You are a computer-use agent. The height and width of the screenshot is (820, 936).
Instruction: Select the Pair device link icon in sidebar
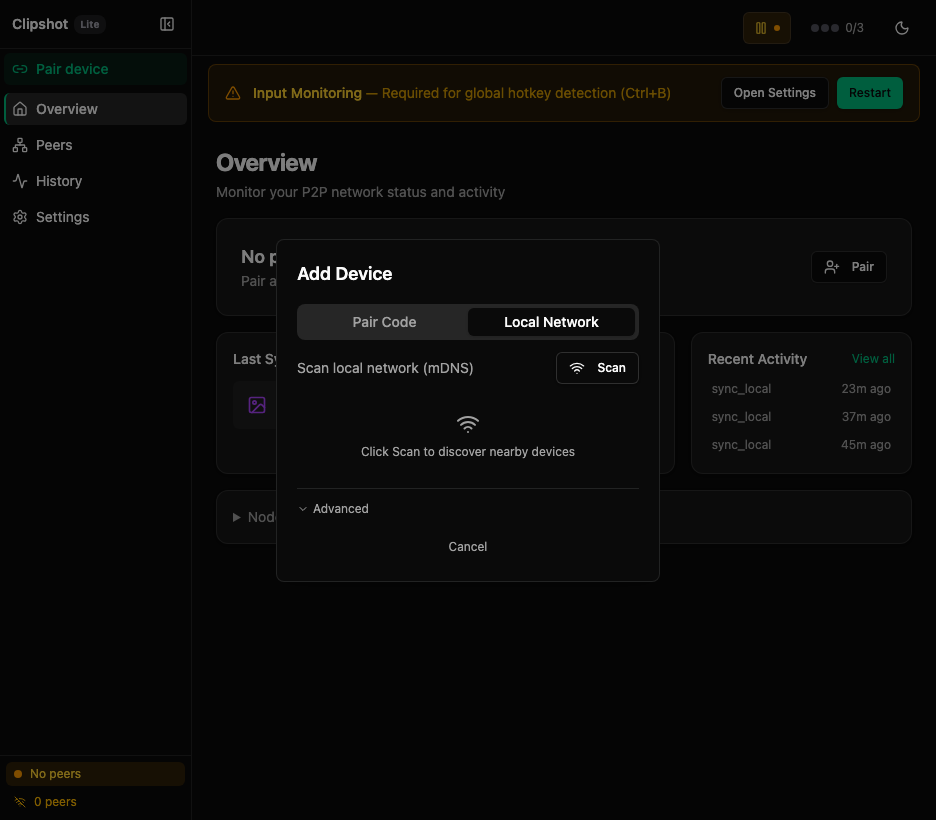point(21,69)
